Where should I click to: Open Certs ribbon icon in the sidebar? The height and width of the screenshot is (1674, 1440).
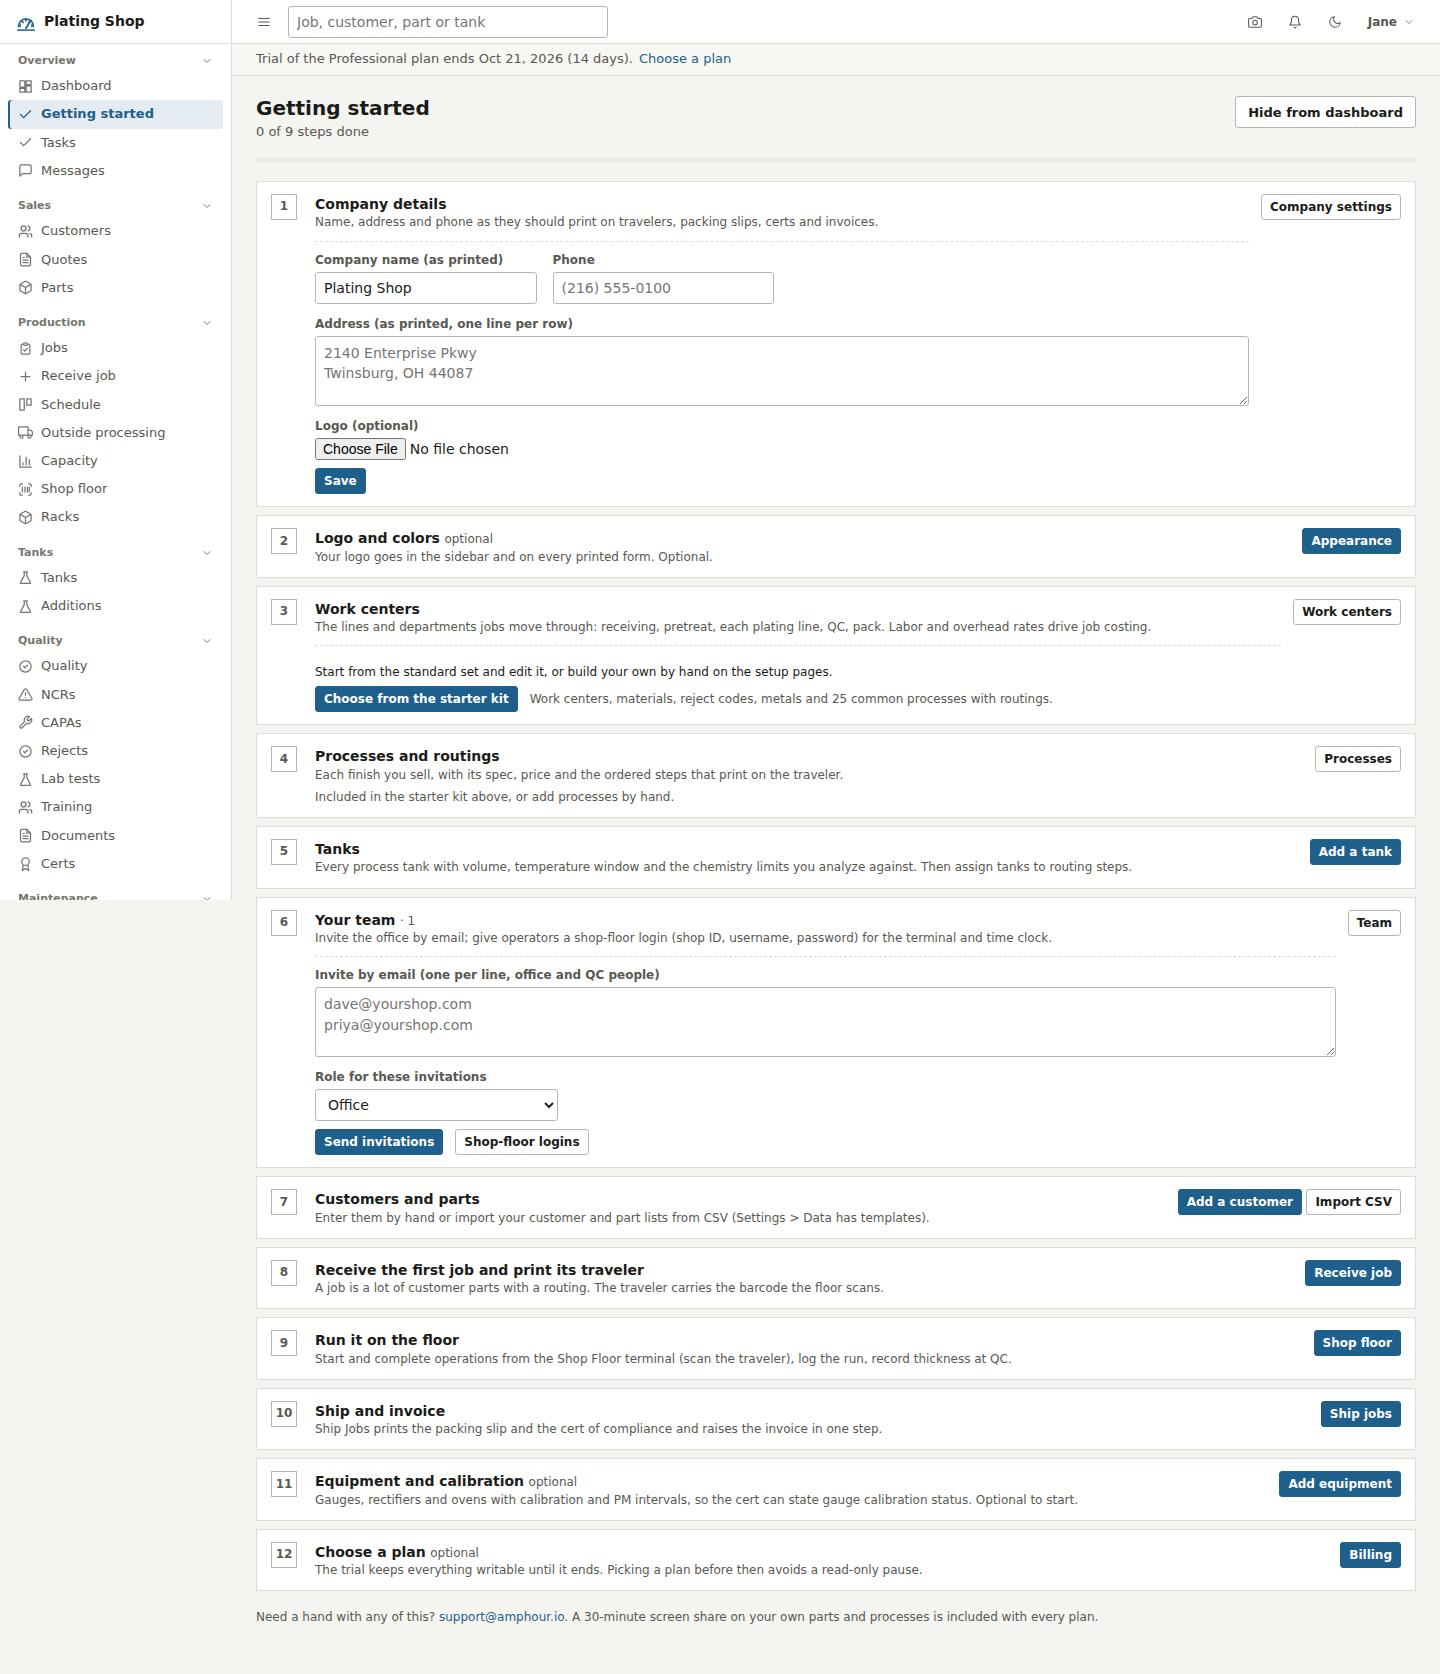[x=26, y=864]
